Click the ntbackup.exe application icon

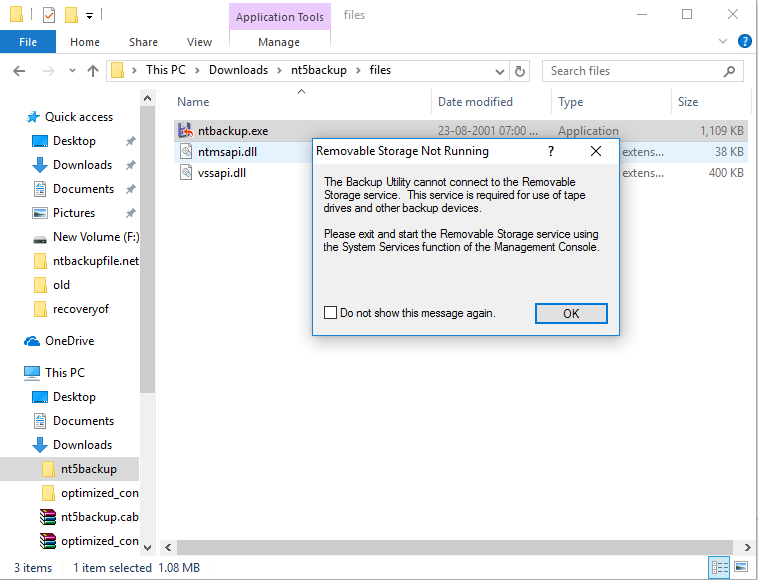186,130
